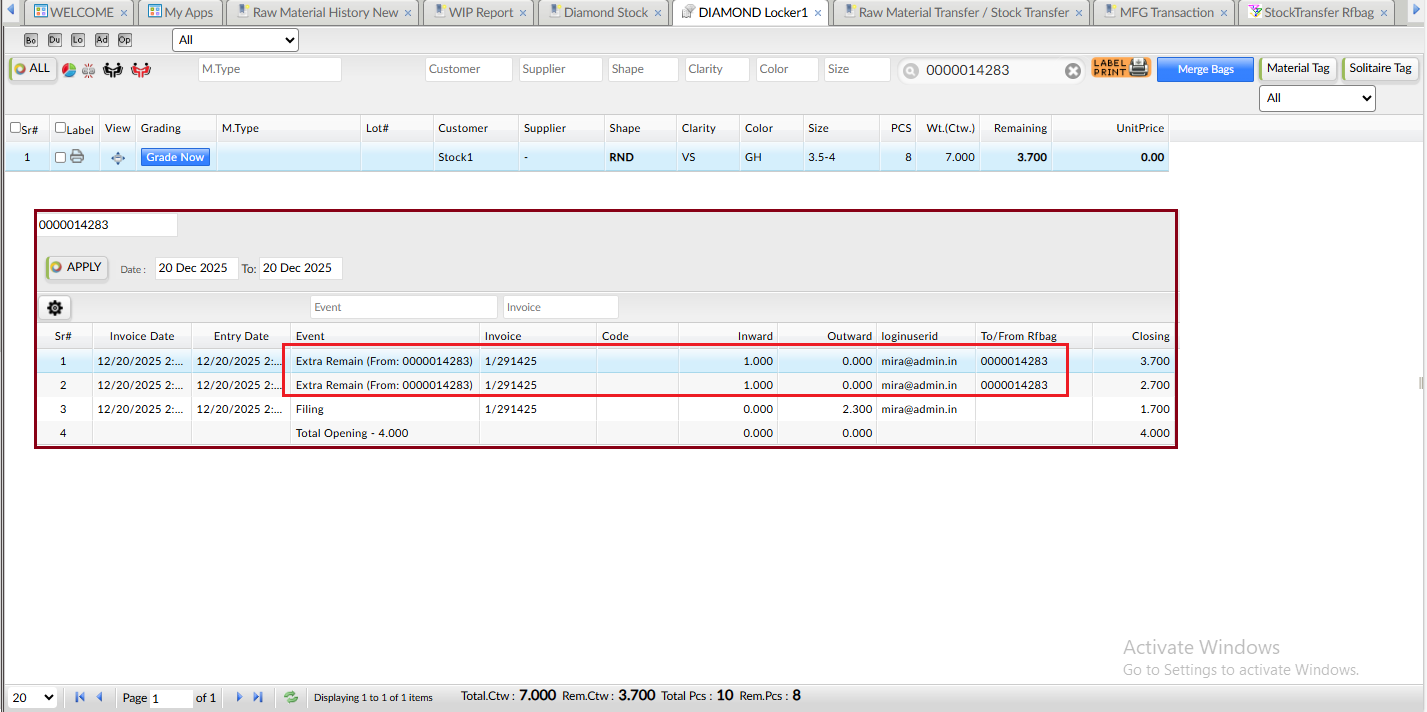
Task: Open the top-left All dropdown
Action: [235, 40]
